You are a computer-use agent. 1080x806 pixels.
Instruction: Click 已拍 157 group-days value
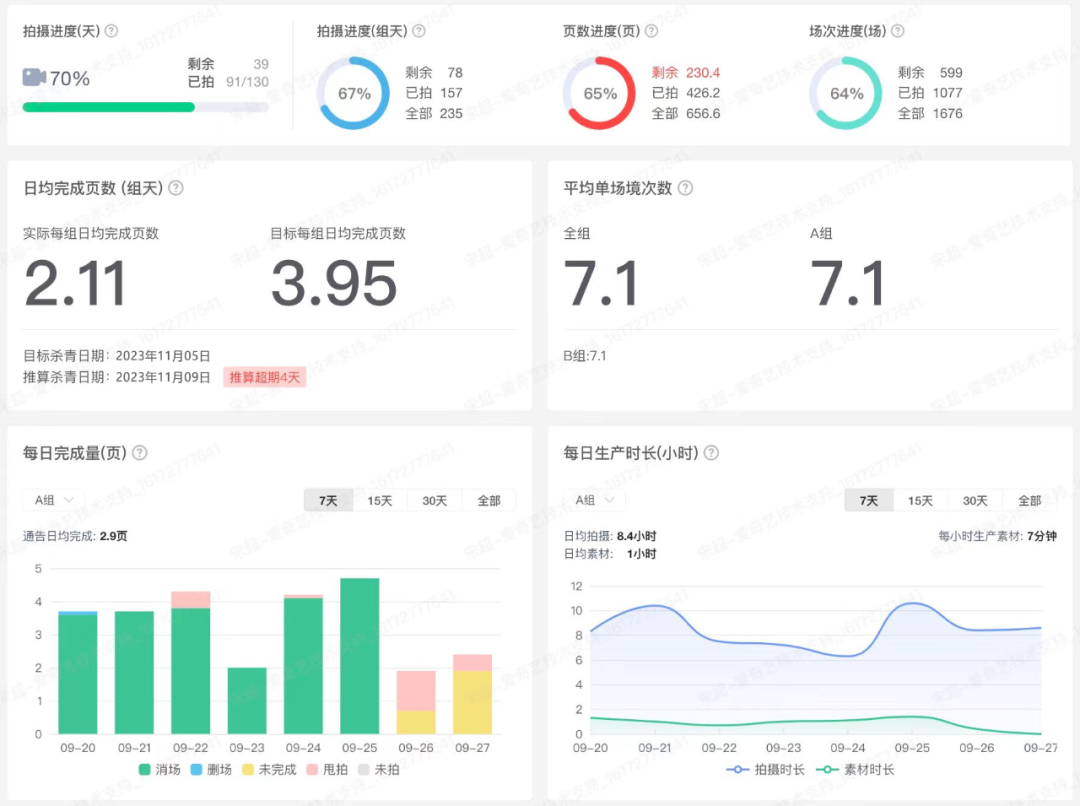[434, 93]
